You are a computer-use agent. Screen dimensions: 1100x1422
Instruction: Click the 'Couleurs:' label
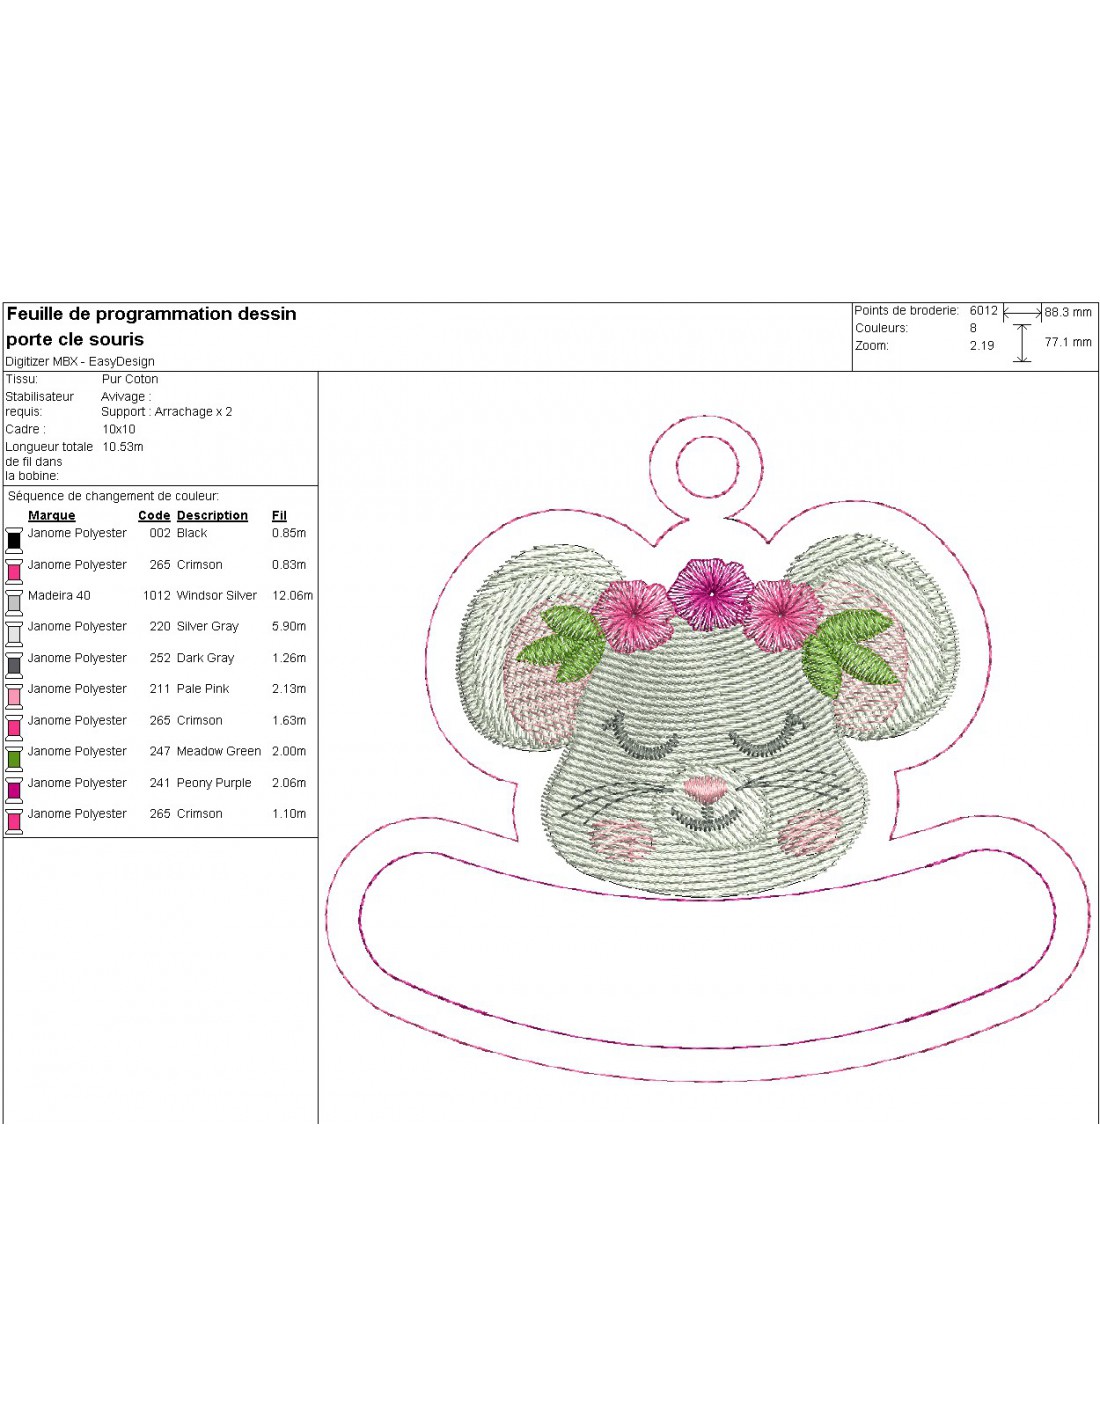click(x=881, y=328)
